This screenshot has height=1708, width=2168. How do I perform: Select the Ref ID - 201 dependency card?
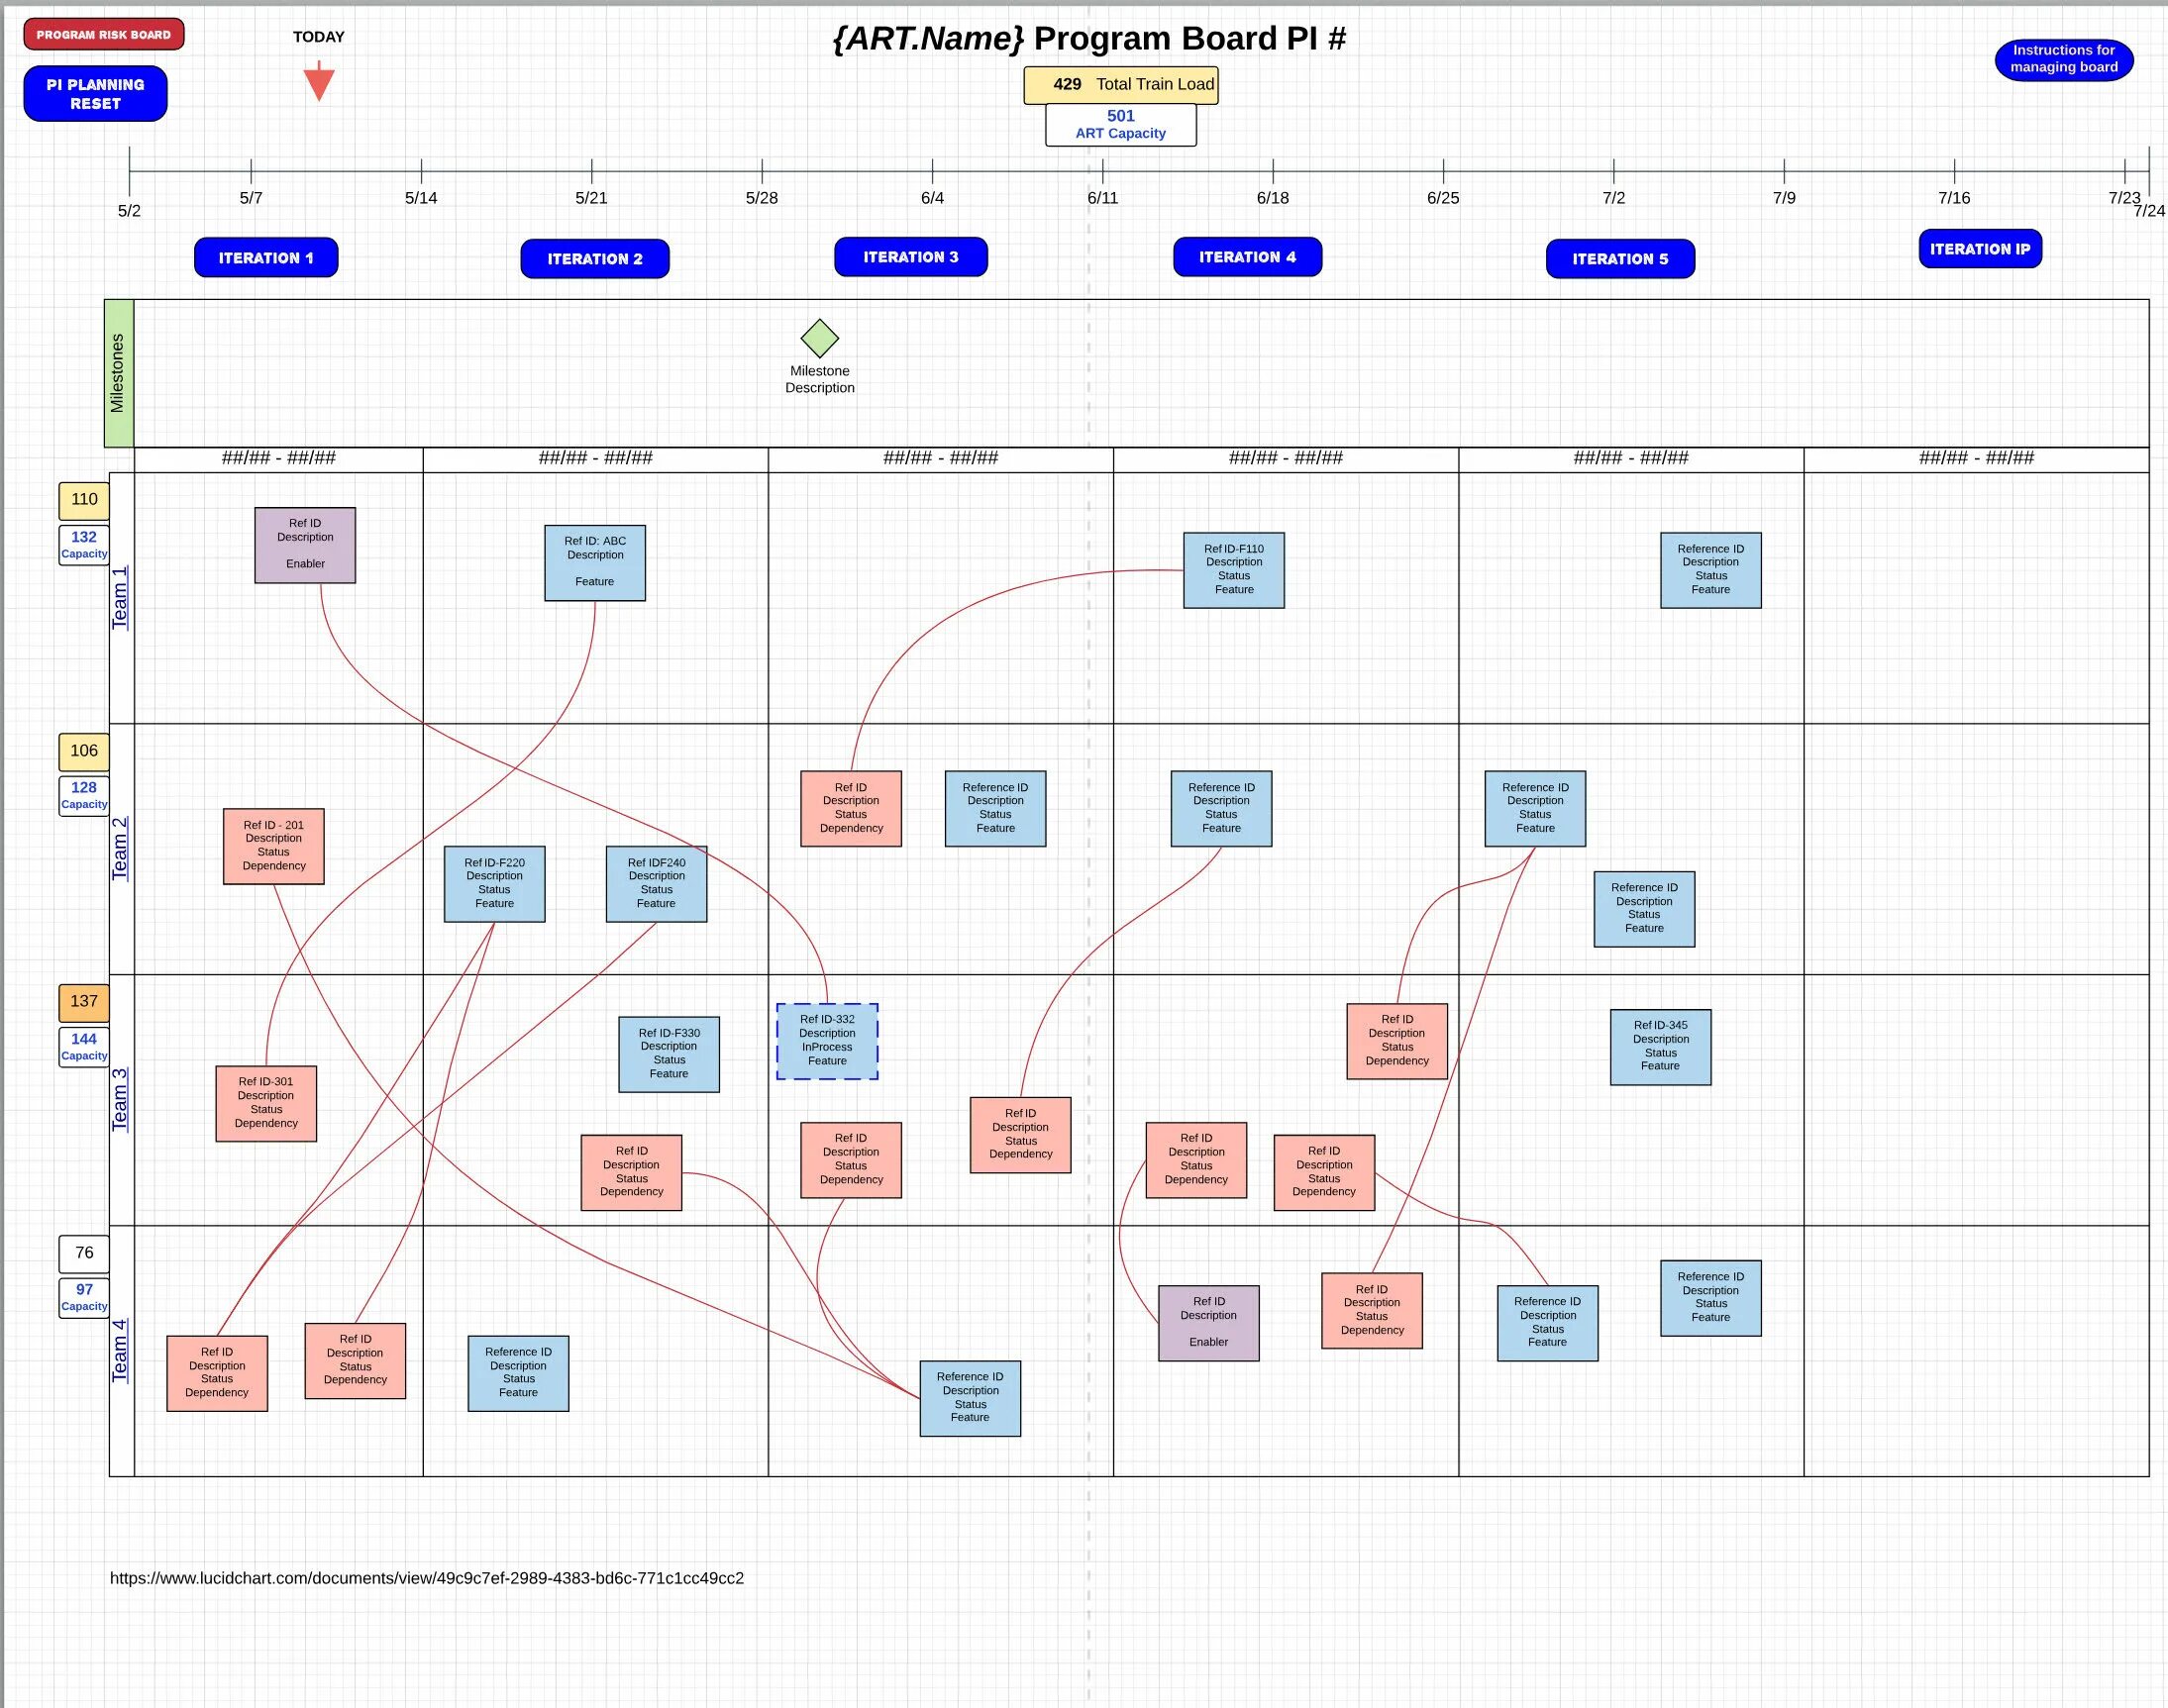point(273,846)
